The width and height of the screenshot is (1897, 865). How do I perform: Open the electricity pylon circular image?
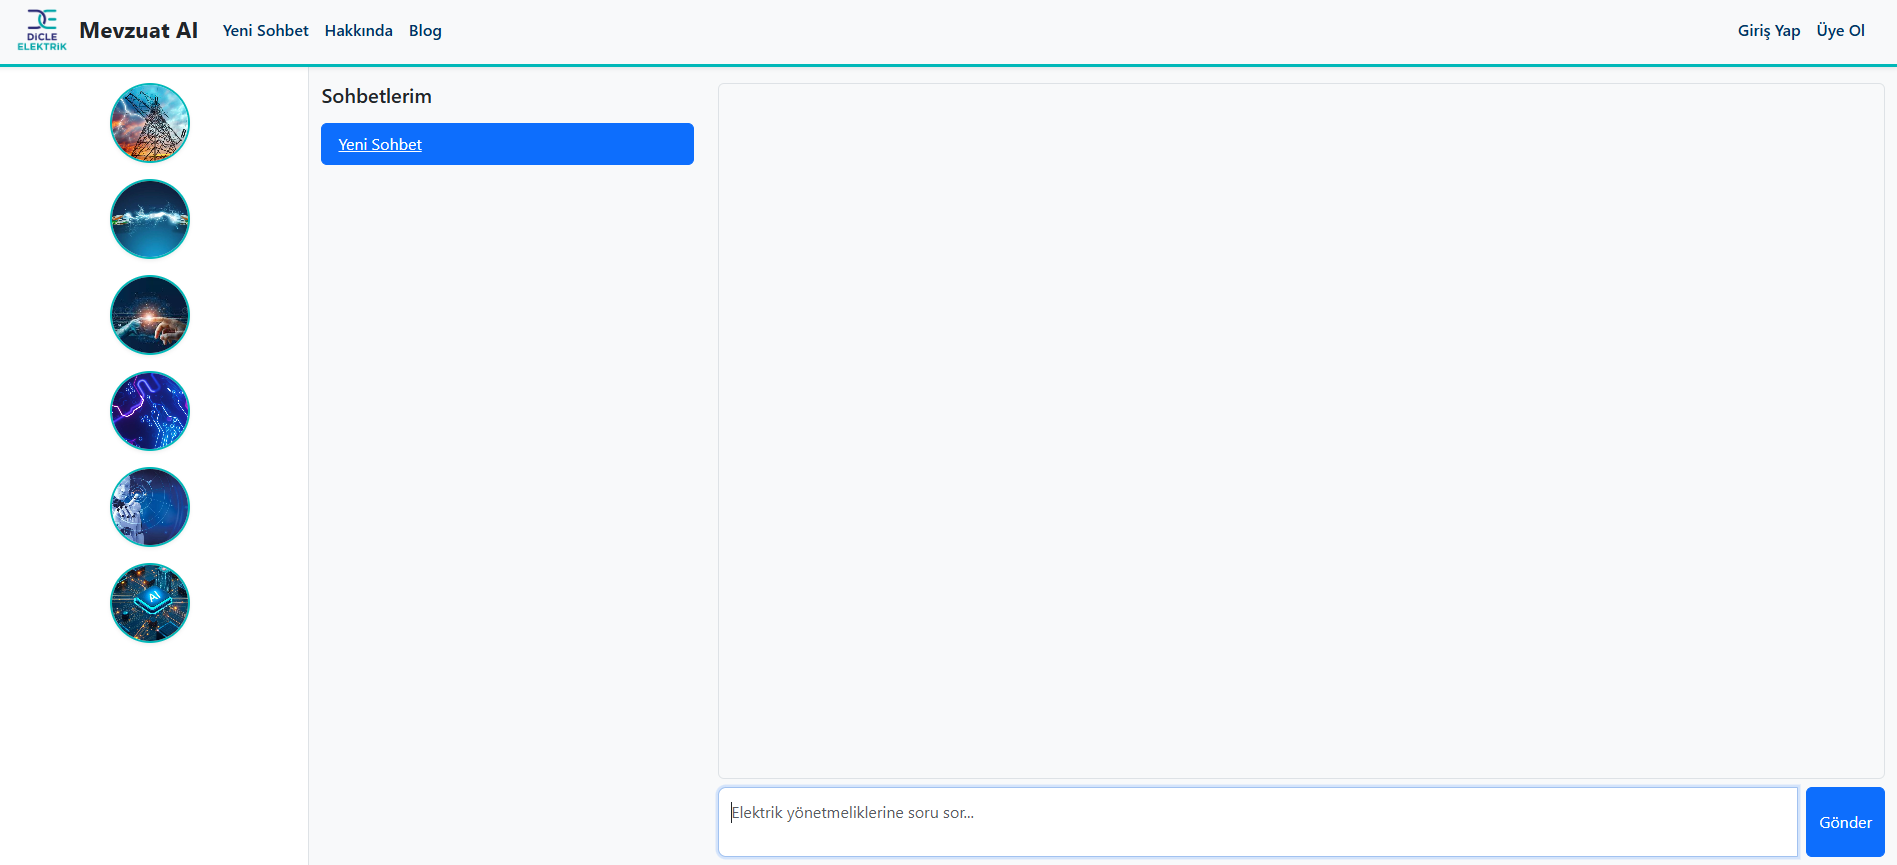150,123
